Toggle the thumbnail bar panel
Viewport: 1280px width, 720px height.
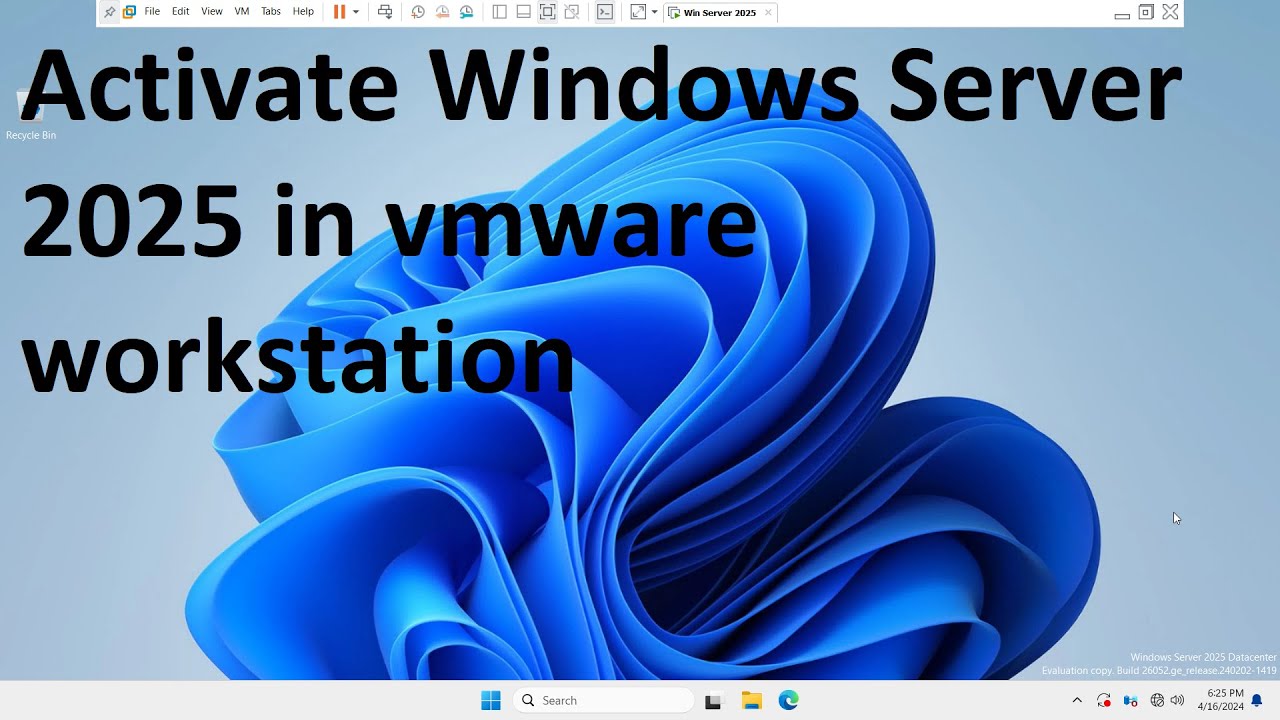523,12
